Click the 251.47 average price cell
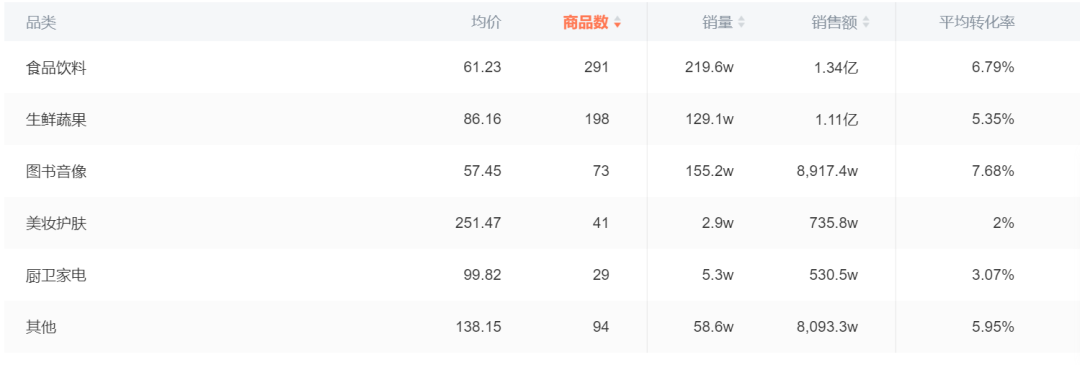Screen dimensions: 1080x365 (x=478, y=223)
